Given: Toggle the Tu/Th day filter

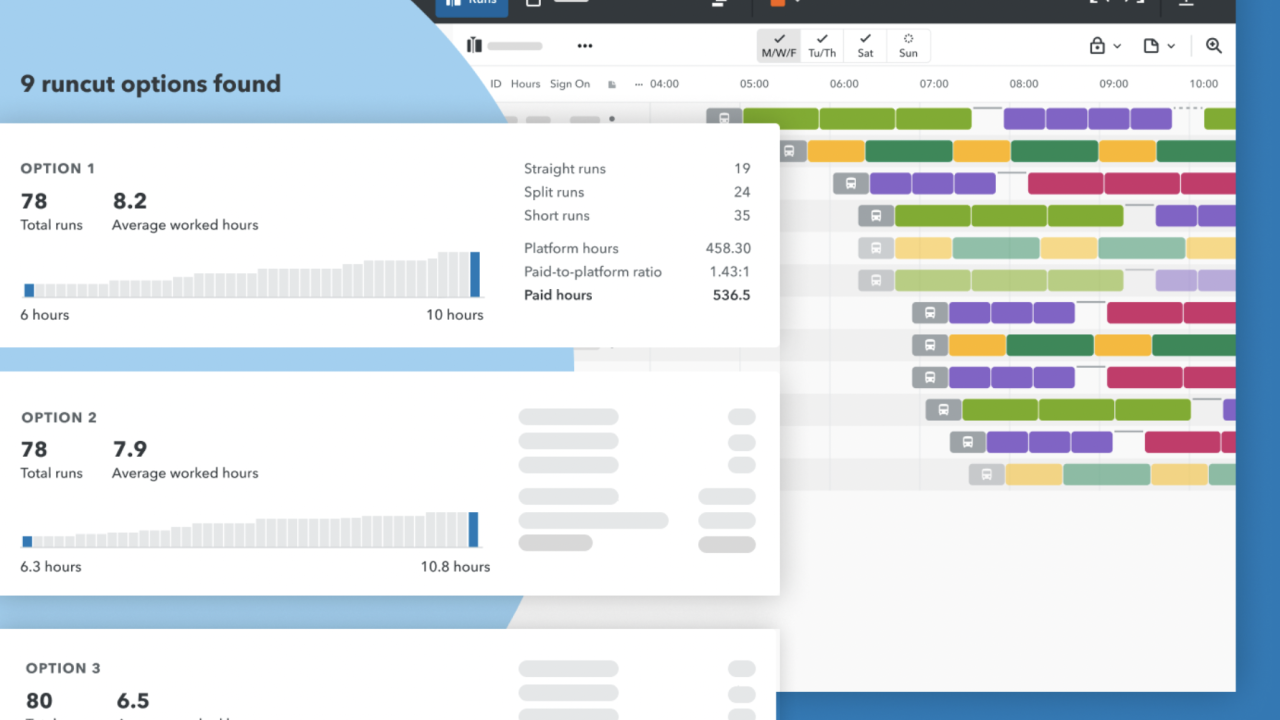Looking at the screenshot, I should (x=821, y=45).
